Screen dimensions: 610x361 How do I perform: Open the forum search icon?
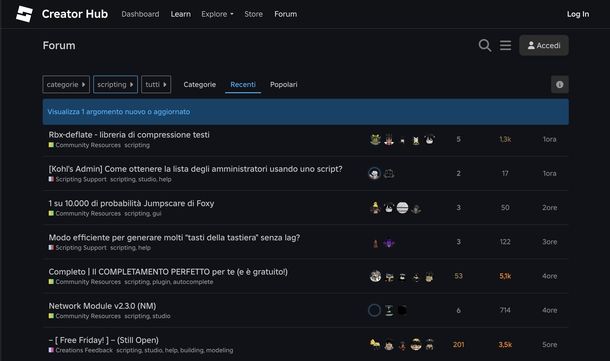[x=485, y=46]
